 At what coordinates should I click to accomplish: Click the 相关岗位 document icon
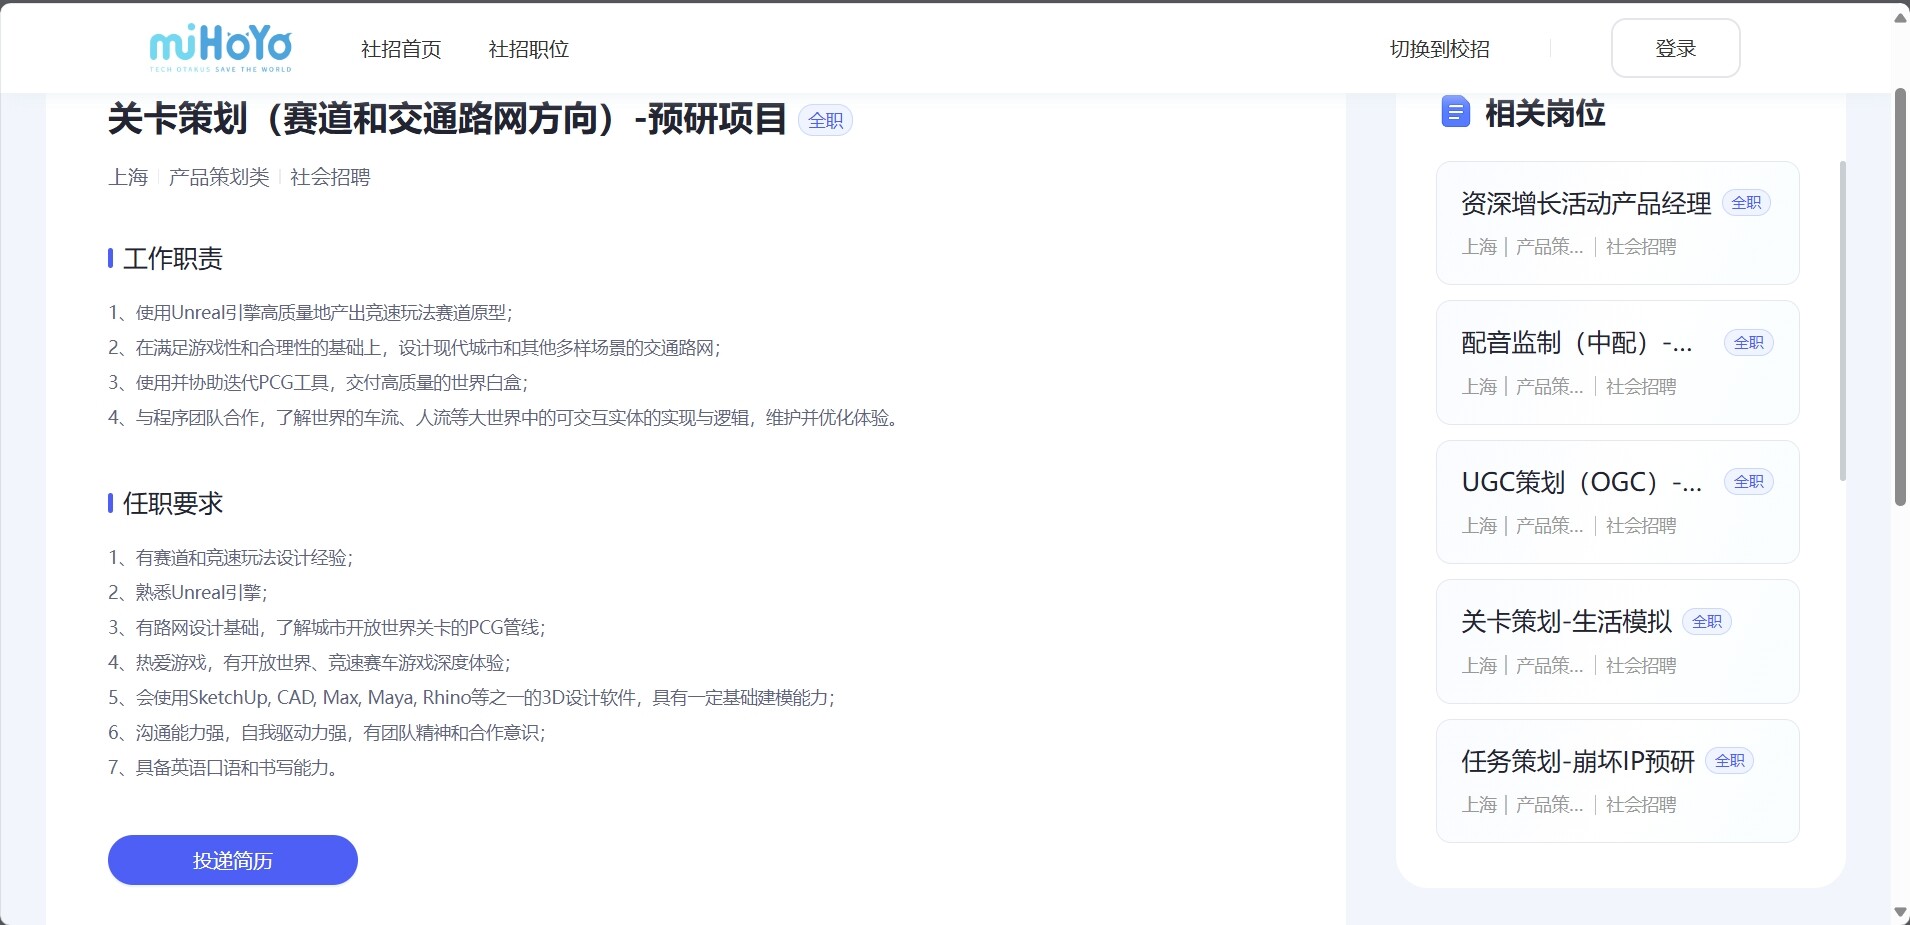click(1455, 112)
